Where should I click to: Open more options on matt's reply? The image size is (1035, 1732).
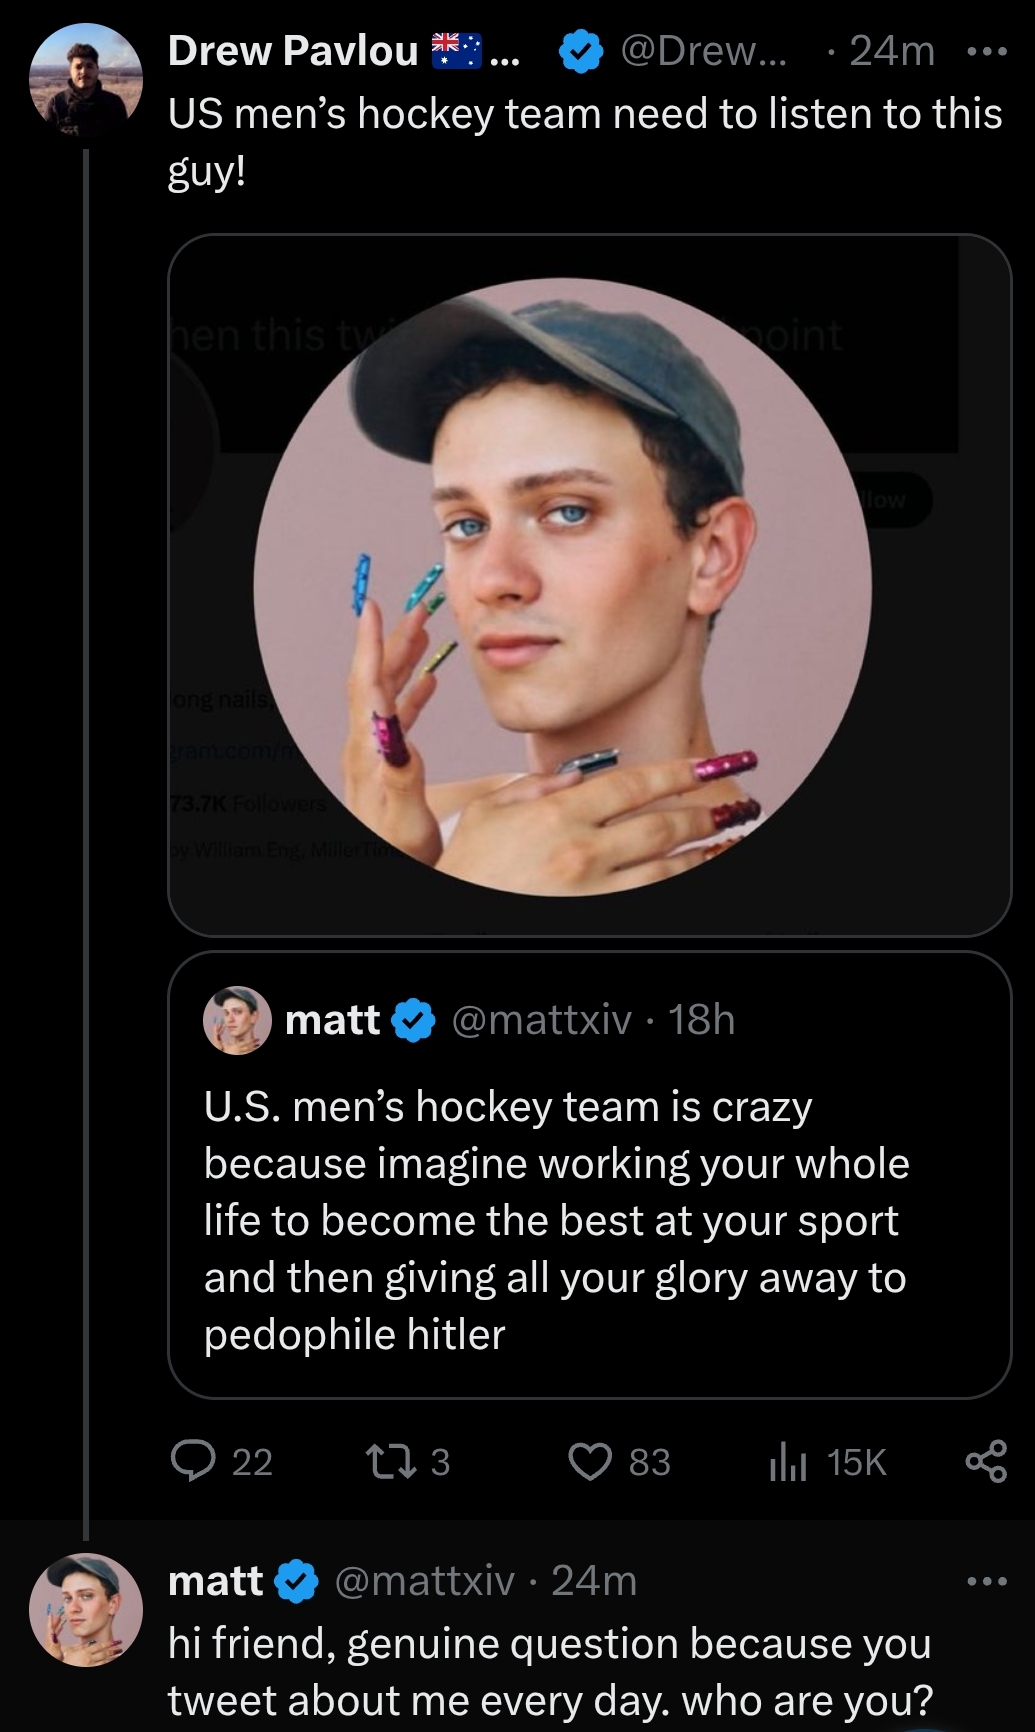(x=987, y=1581)
